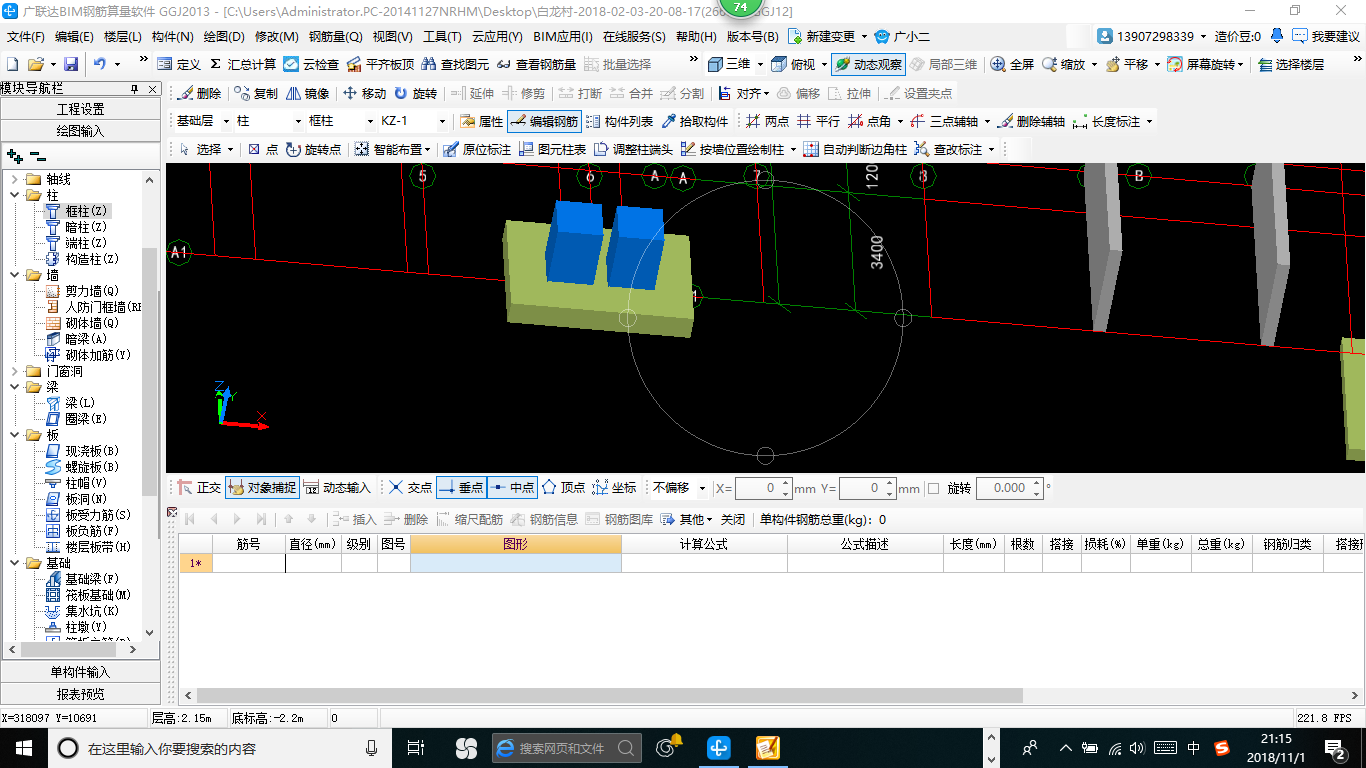Click 原位标注 in-place annotation tool

[477, 149]
